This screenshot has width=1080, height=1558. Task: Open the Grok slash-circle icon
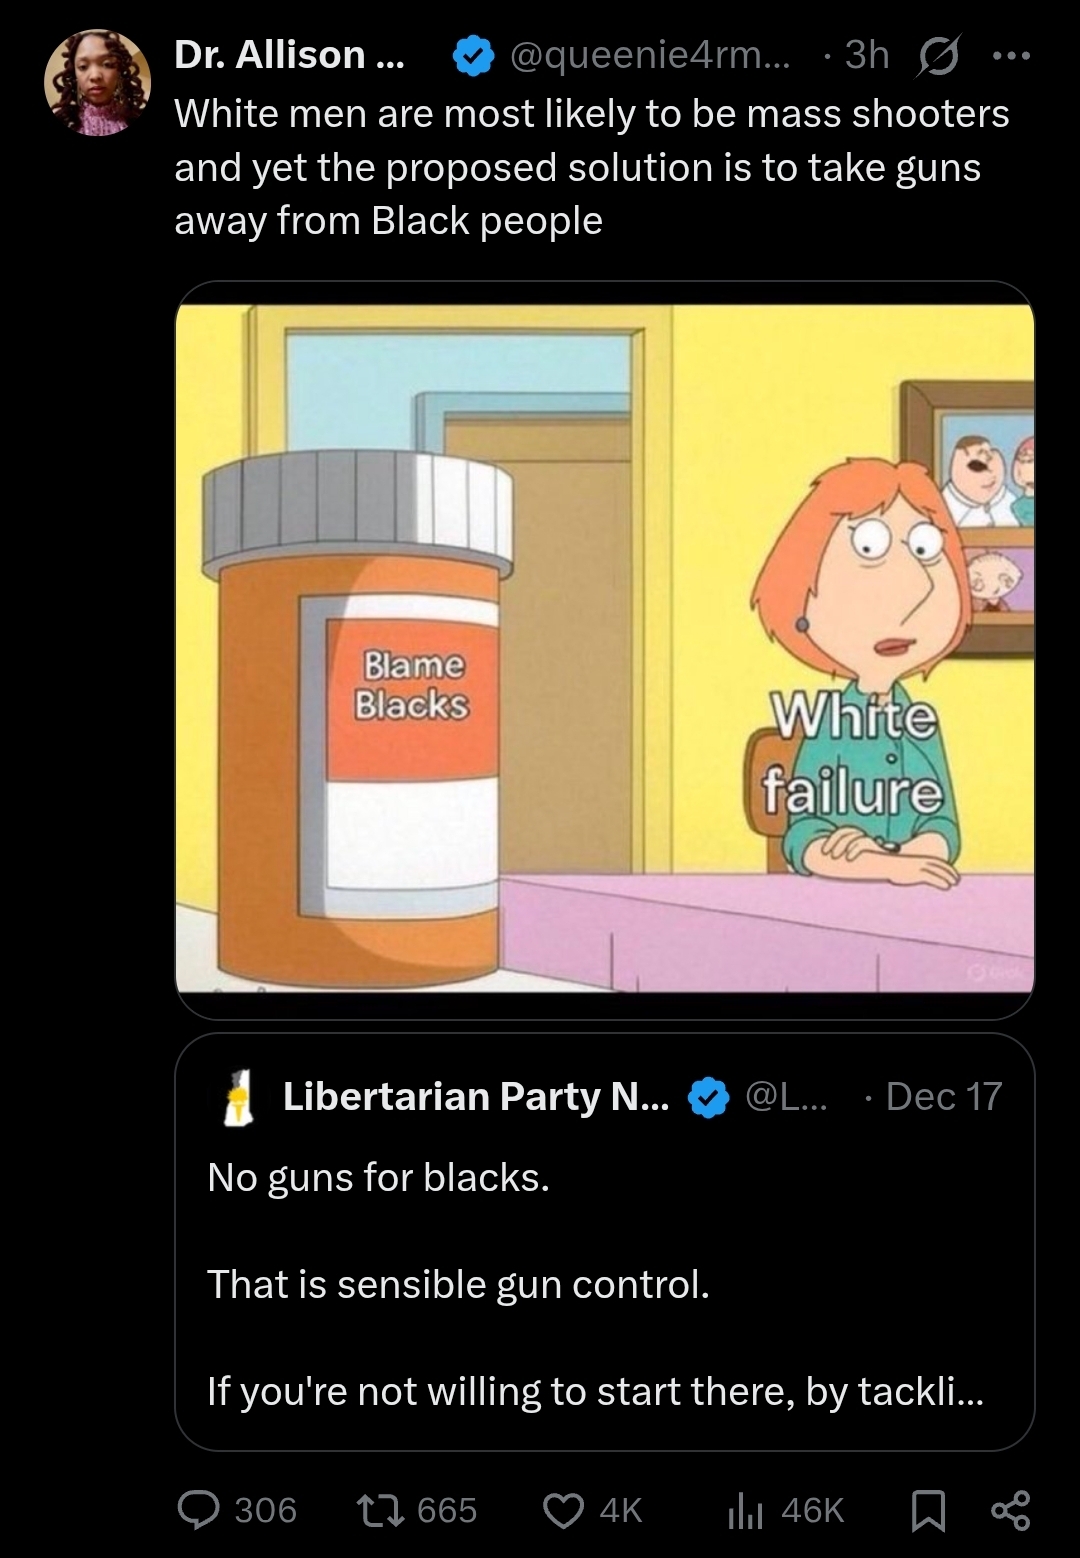(x=934, y=56)
